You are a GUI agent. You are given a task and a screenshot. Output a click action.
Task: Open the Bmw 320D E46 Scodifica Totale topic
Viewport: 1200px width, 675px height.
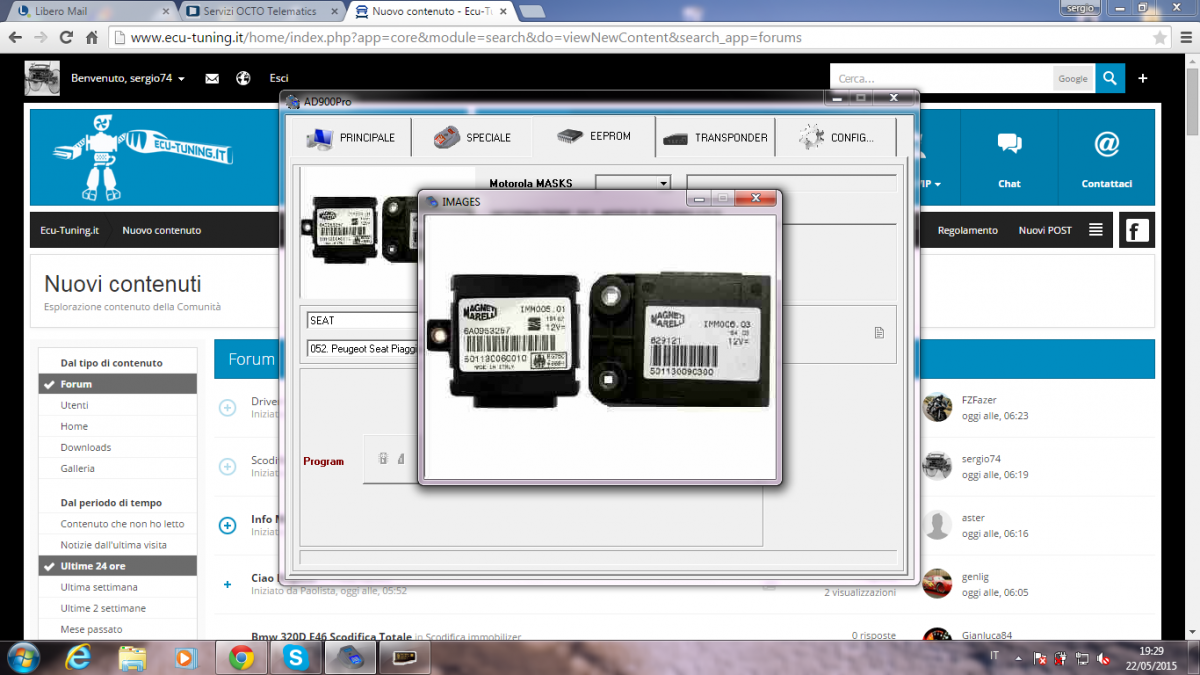point(330,636)
